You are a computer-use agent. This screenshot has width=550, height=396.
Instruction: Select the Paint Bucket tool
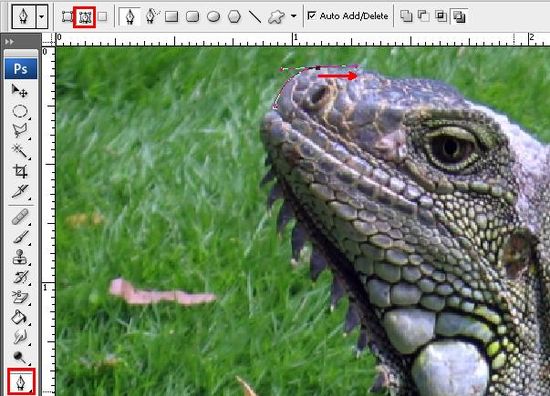pos(19,317)
